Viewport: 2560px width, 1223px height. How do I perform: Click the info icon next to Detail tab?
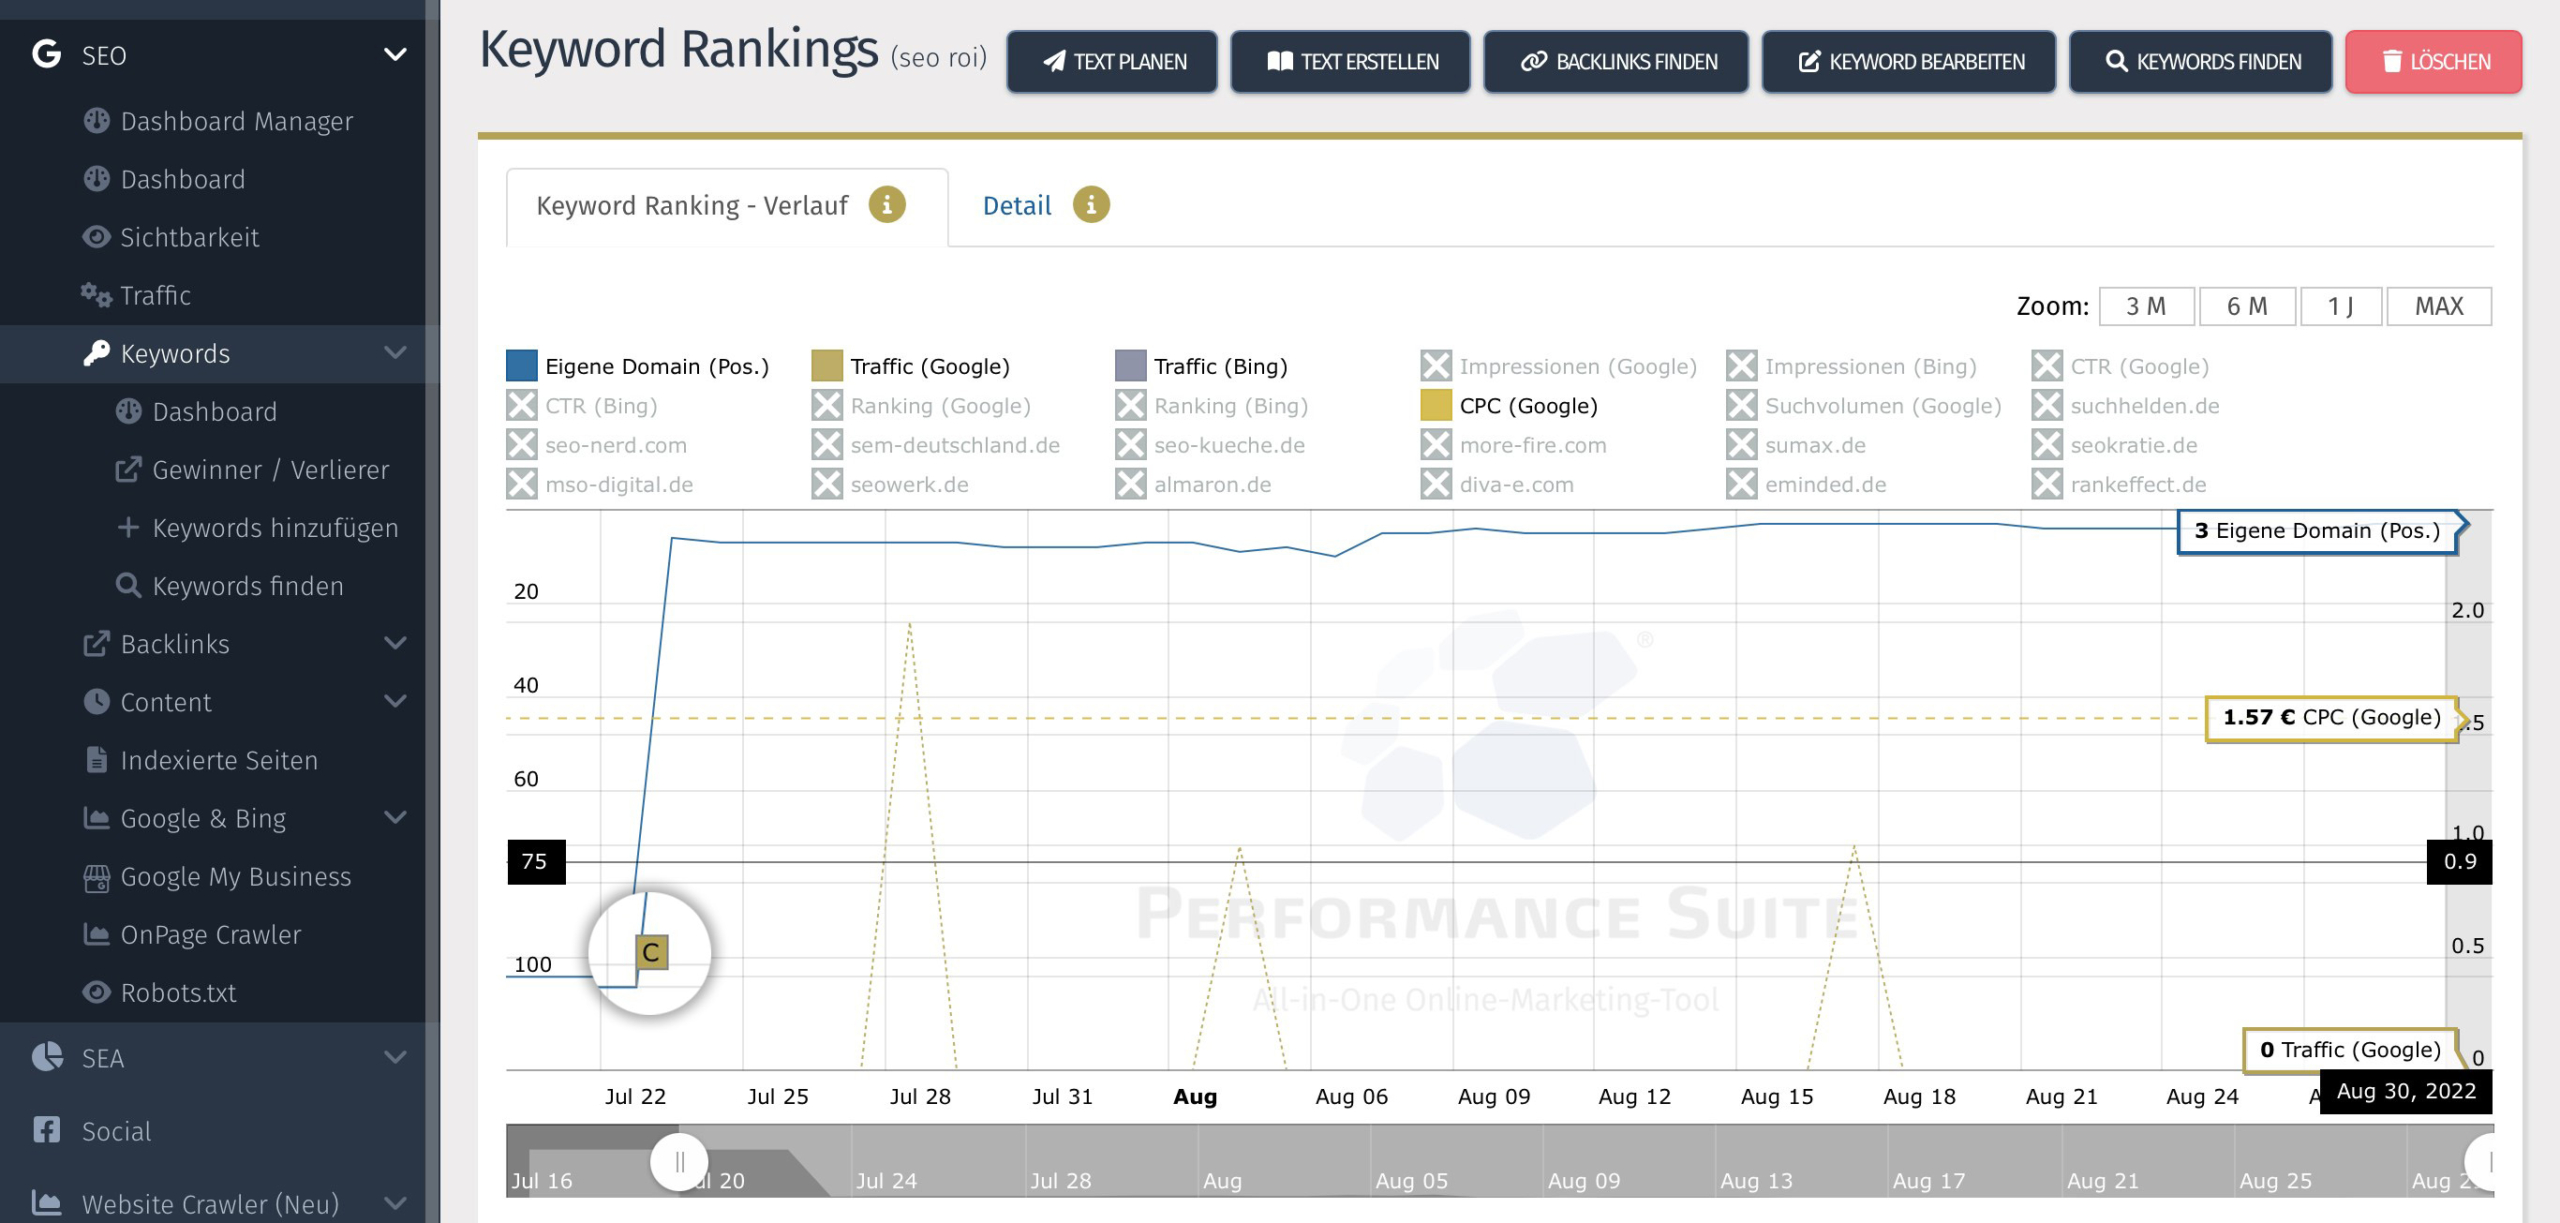point(1091,205)
